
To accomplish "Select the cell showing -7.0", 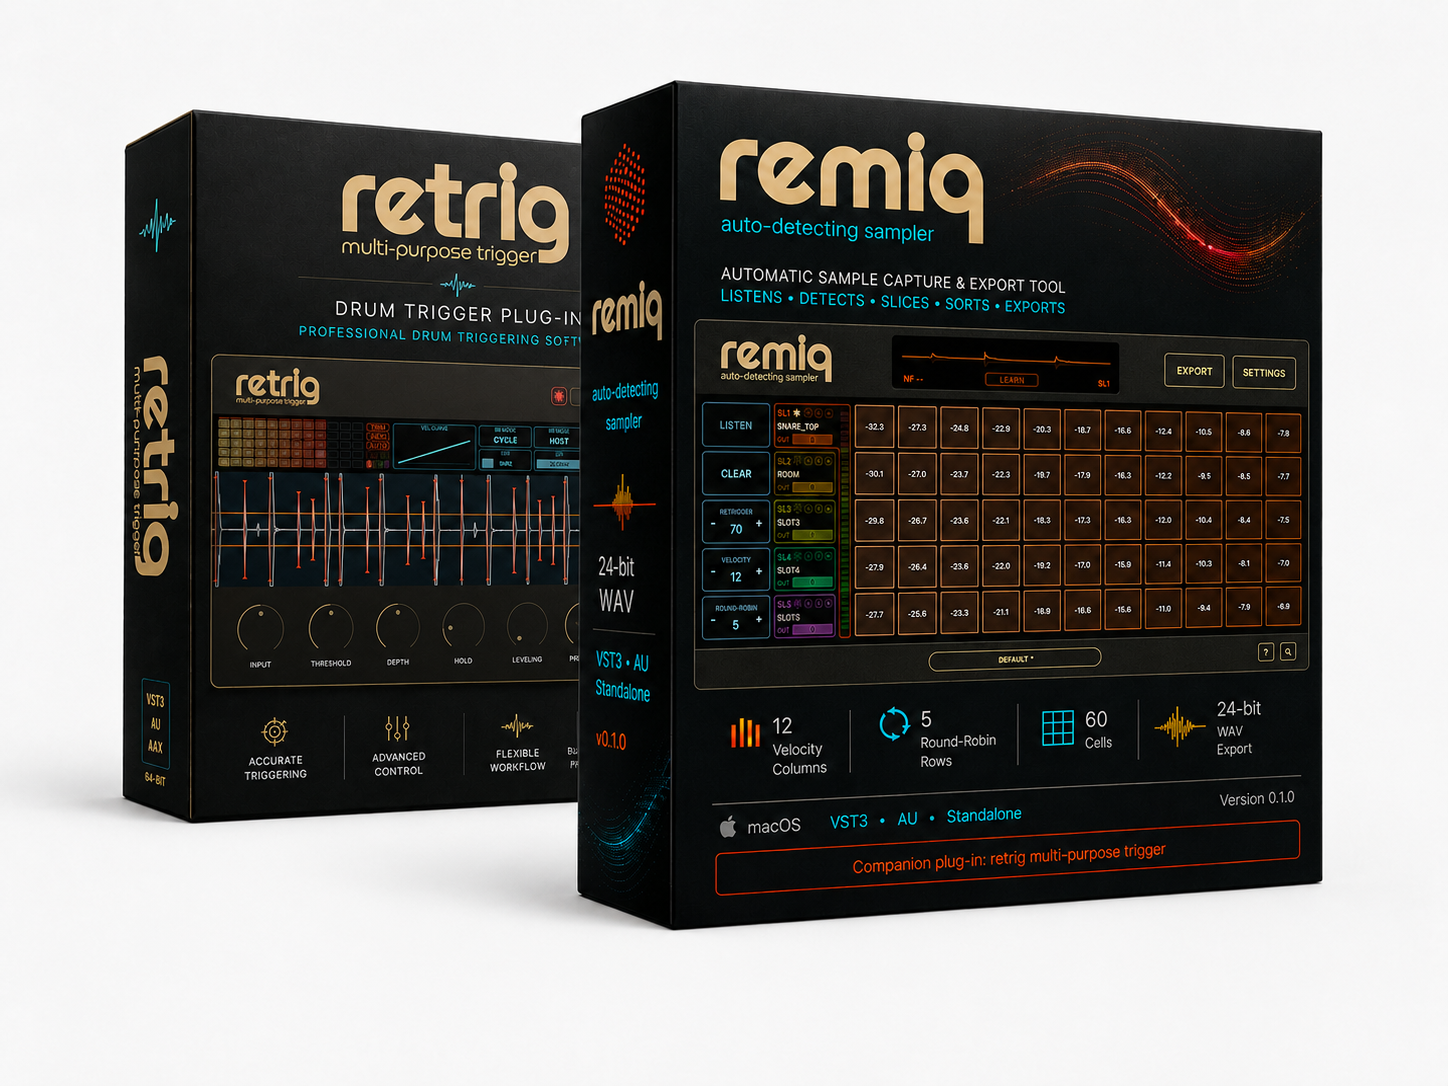I will tap(1283, 564).
